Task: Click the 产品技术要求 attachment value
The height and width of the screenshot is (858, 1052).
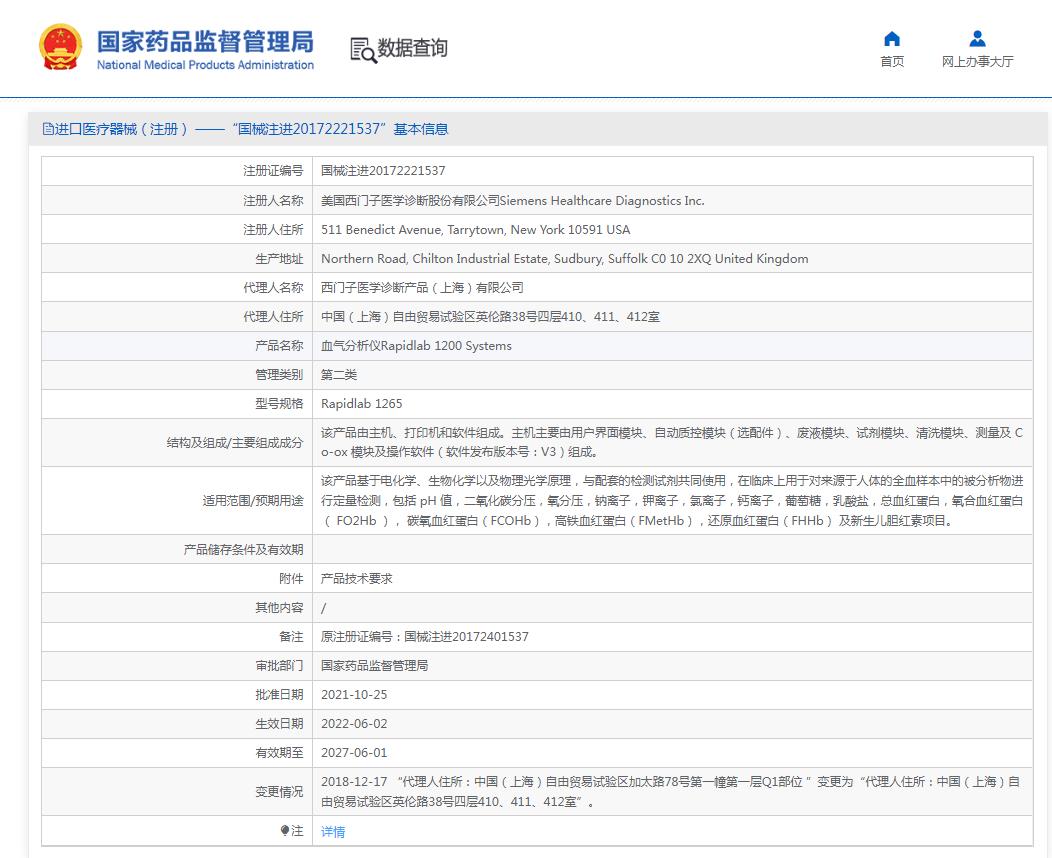Action: (x=356, y=578)
